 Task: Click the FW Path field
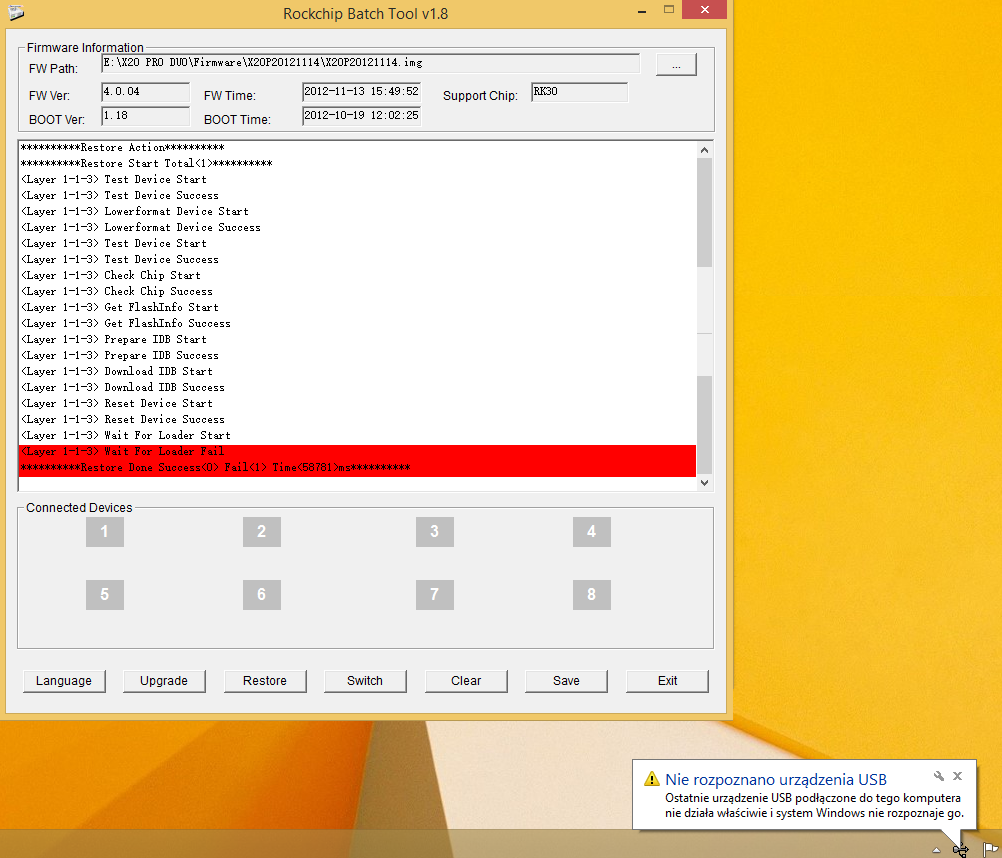pyautogui.click(x=371, y=63)
